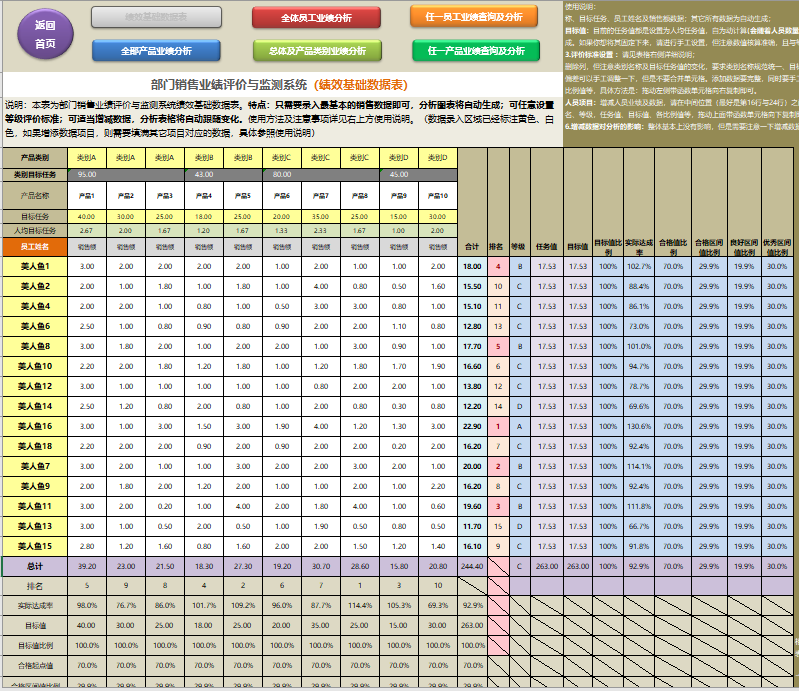Image resolution: width=799 pixels, height=691 pixels.
Task: Select employee name cell 美人鱼13
Action: [x=35, y=526]
